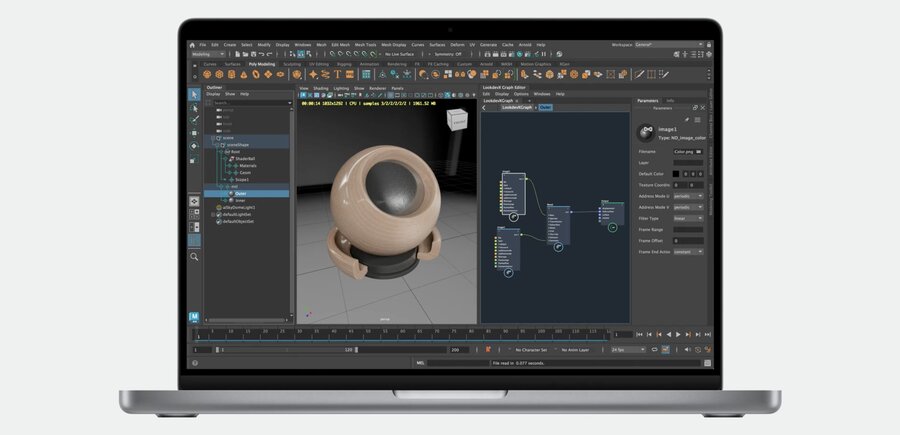Click the Frame Offset input field
This screenshot has height=435, width=900.
tap(688, 240)
